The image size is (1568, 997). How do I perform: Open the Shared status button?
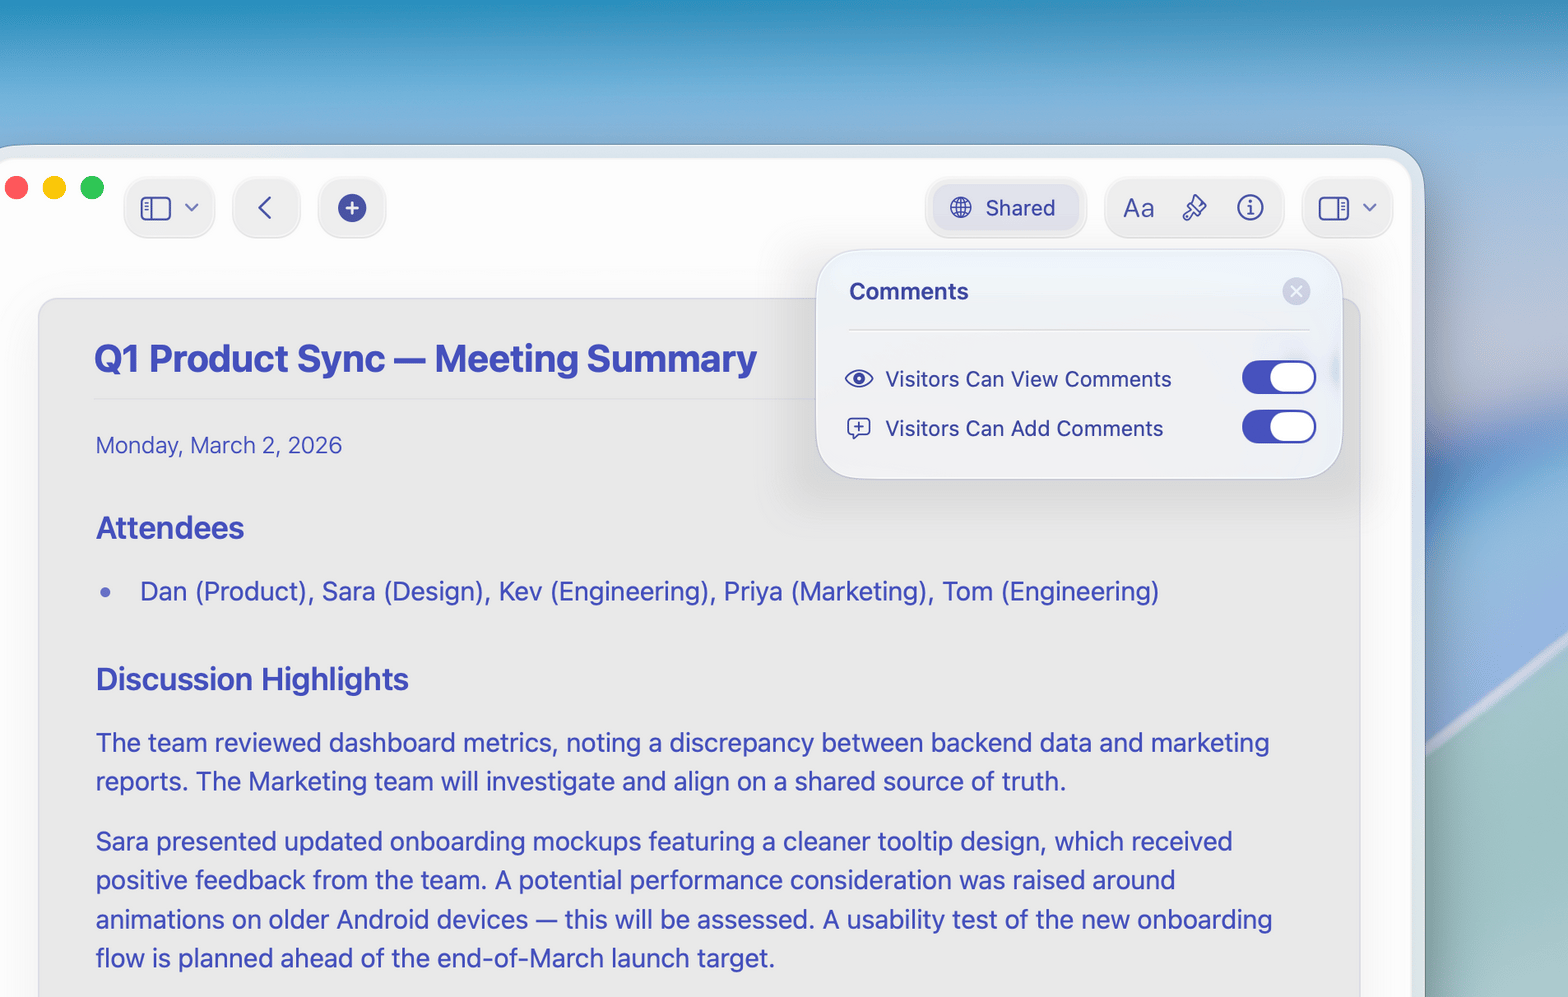point(1004,208)
